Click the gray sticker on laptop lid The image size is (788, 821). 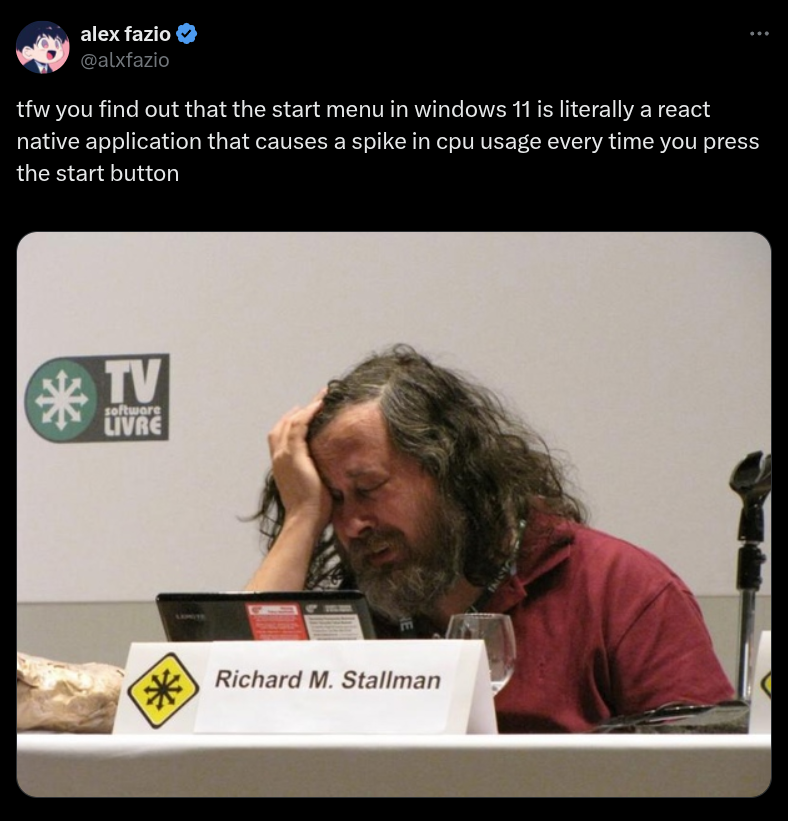[332, 620]
